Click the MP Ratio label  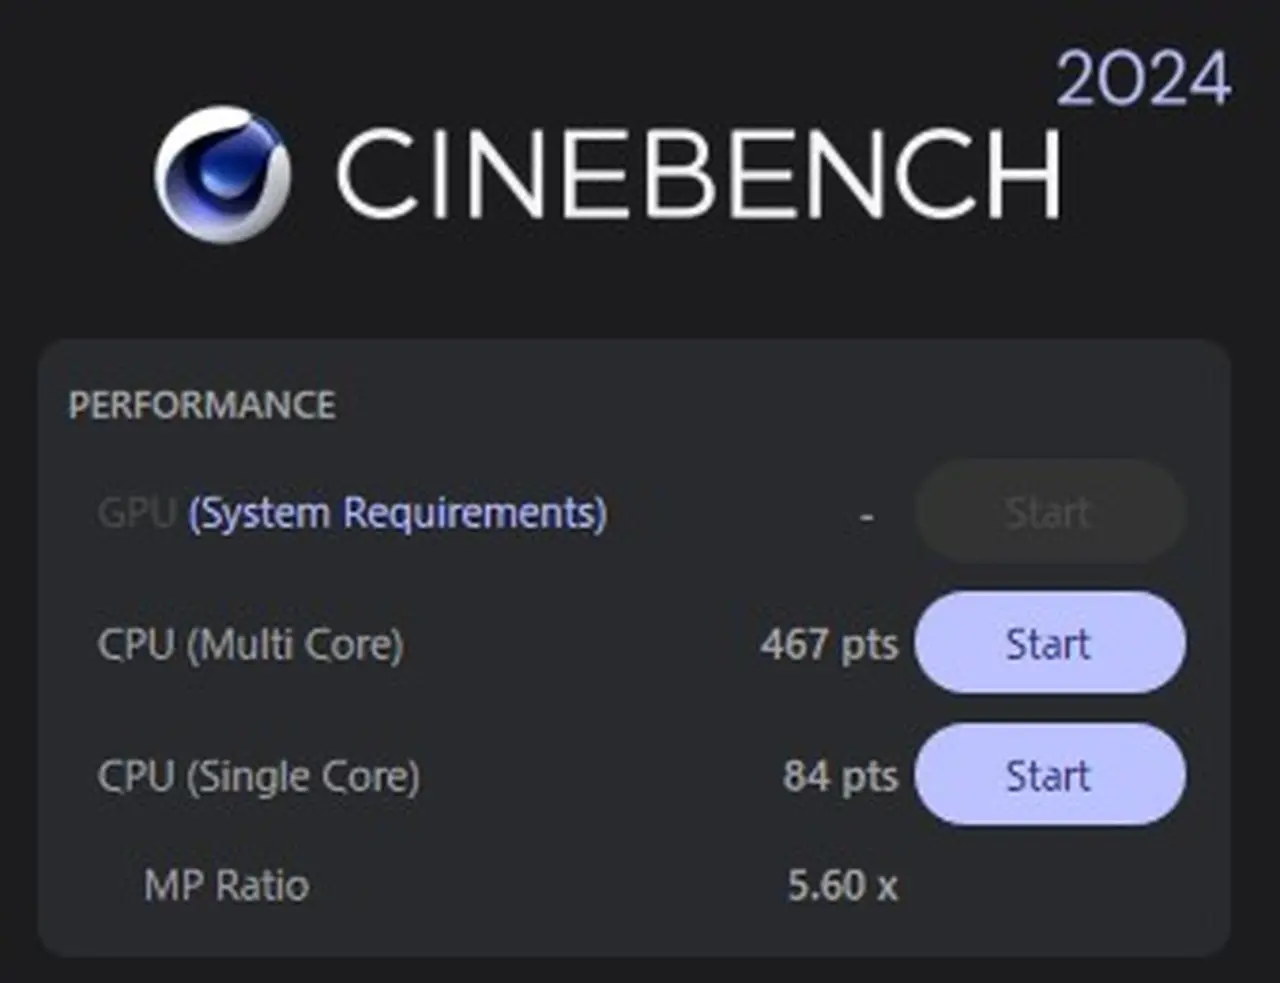[226, 885]
